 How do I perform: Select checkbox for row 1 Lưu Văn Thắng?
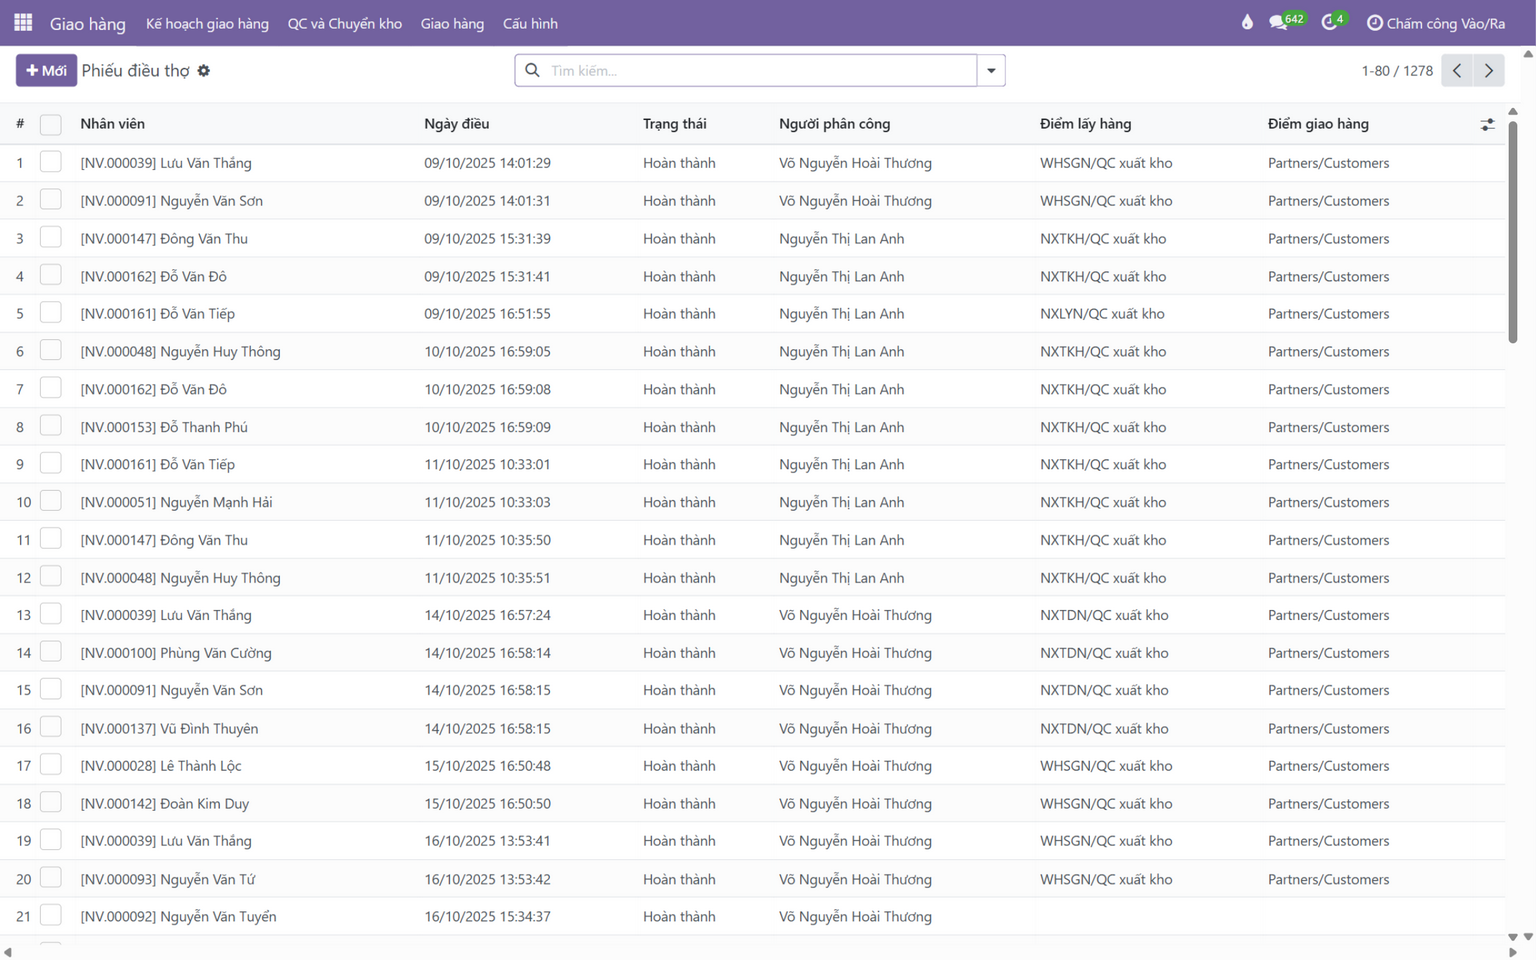51,162
